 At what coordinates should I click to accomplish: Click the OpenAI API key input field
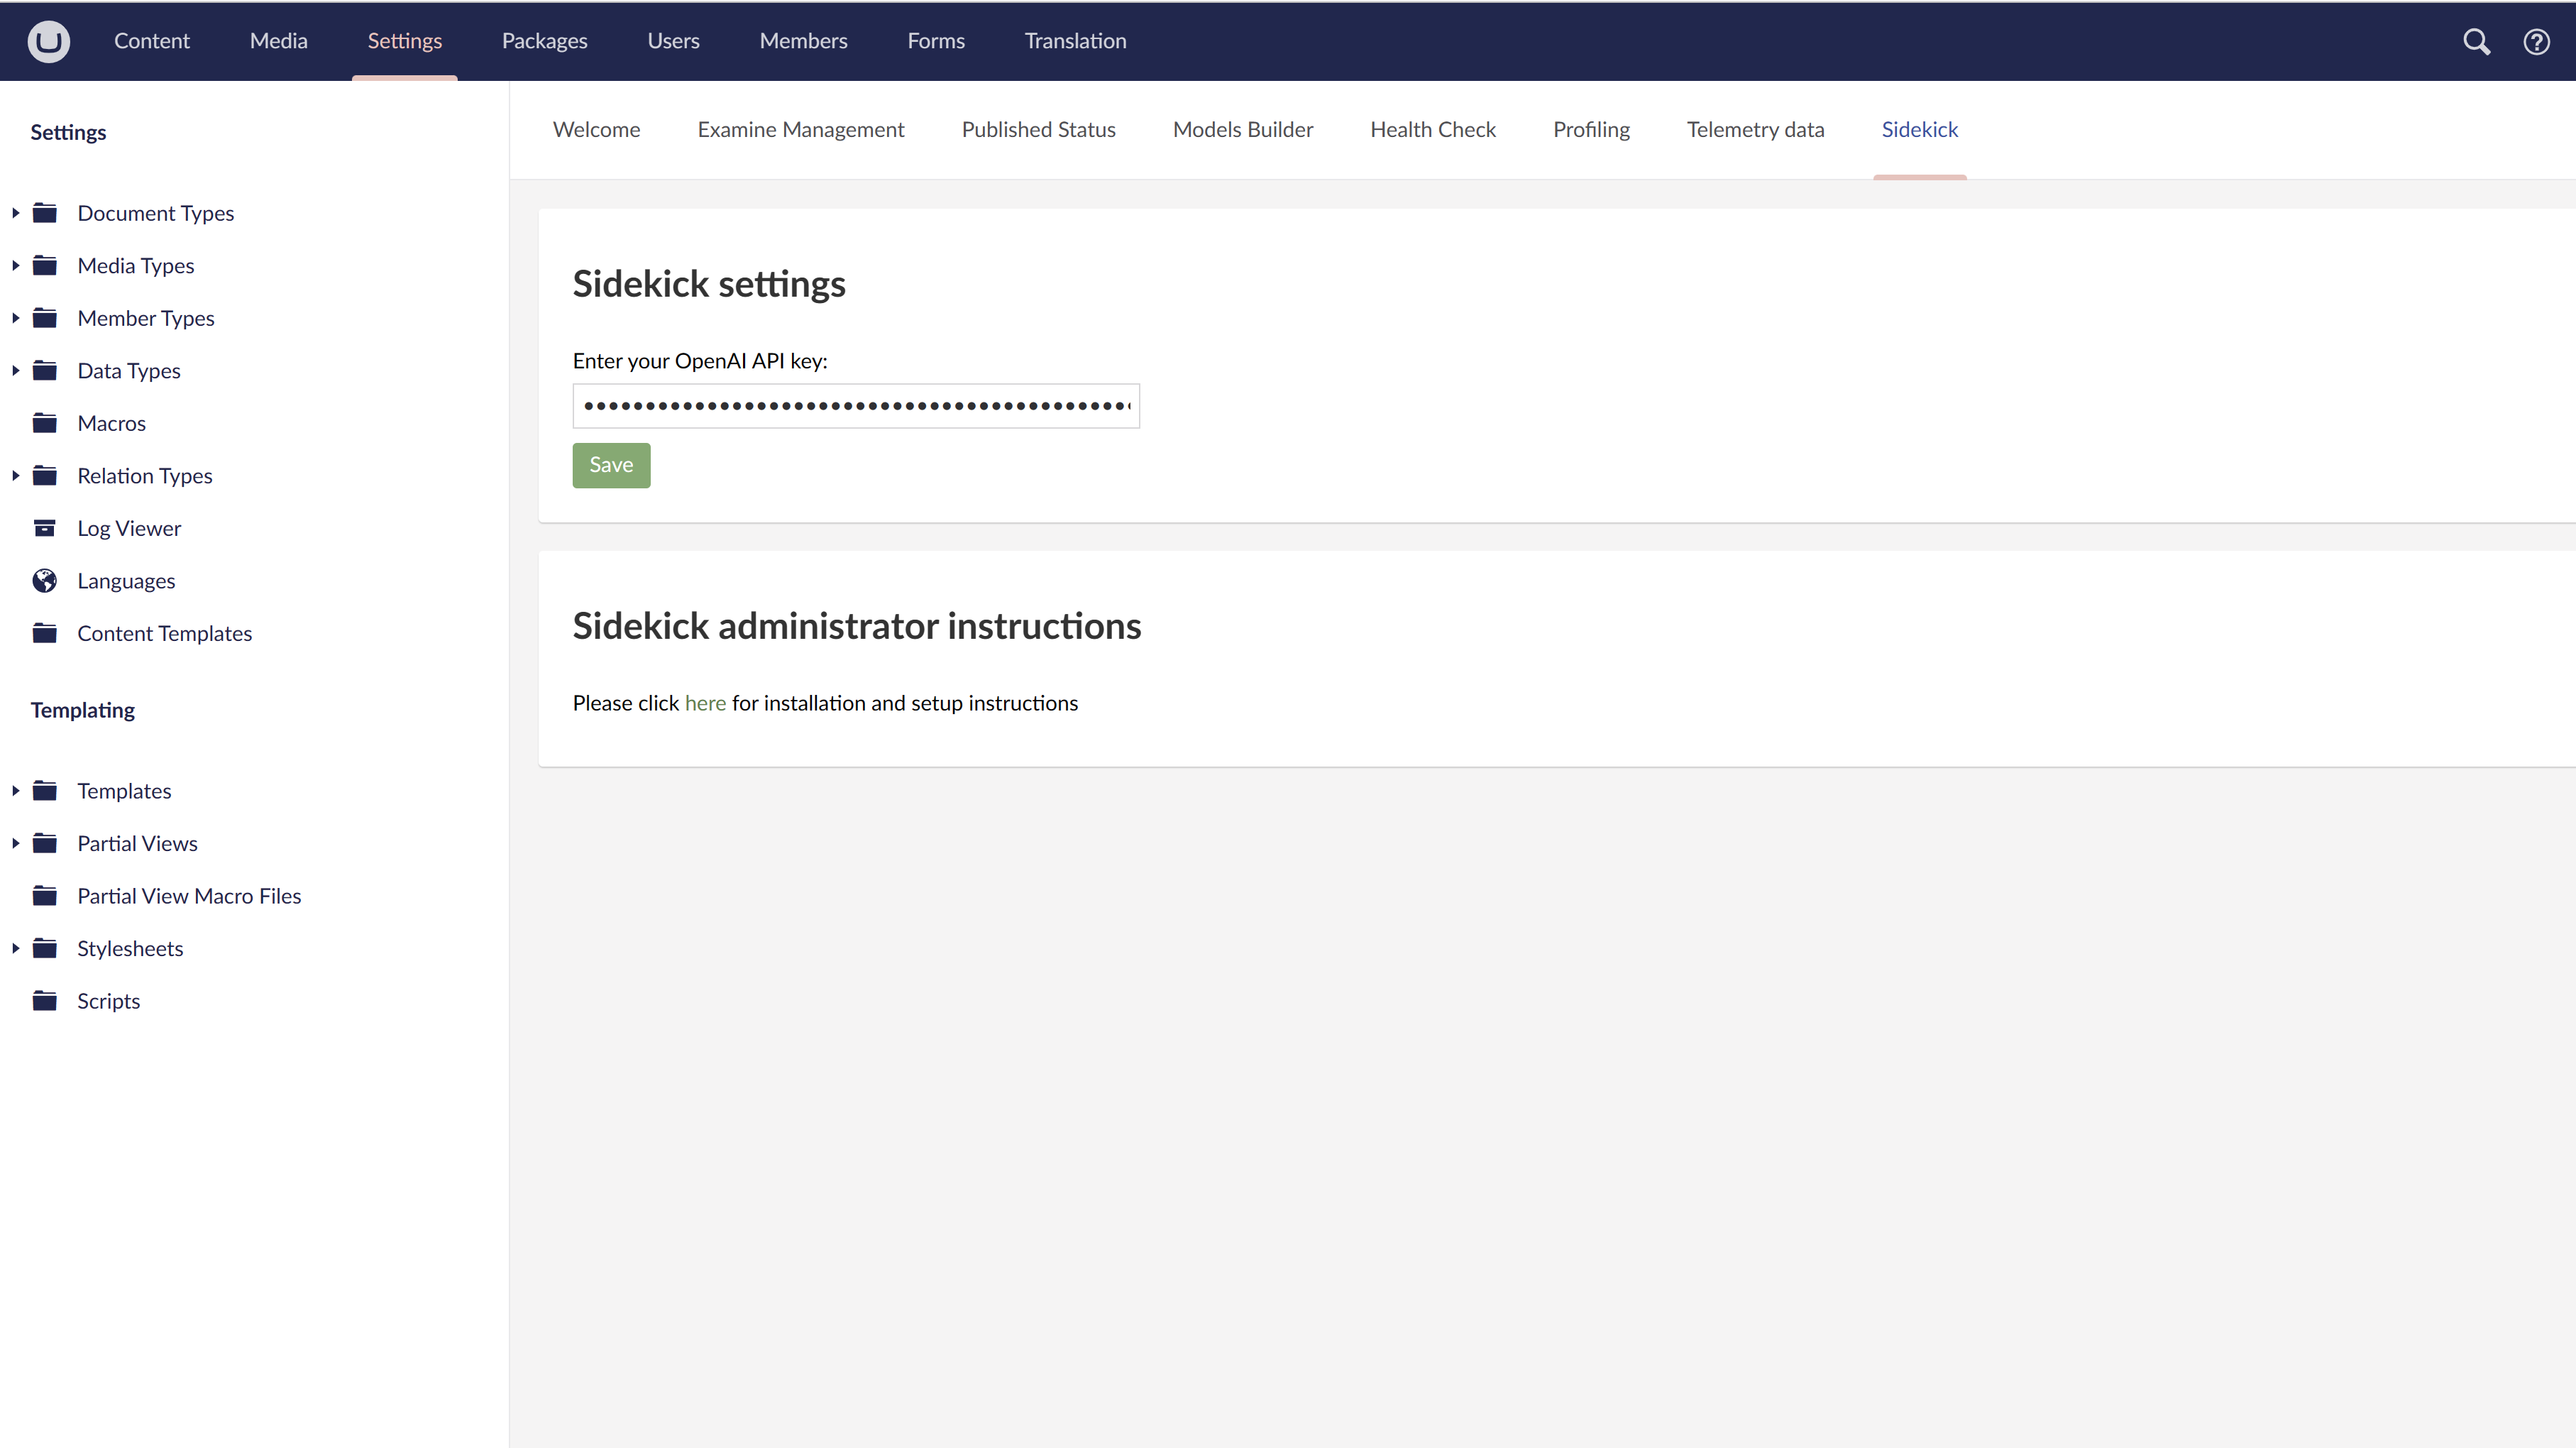point(857,405)
